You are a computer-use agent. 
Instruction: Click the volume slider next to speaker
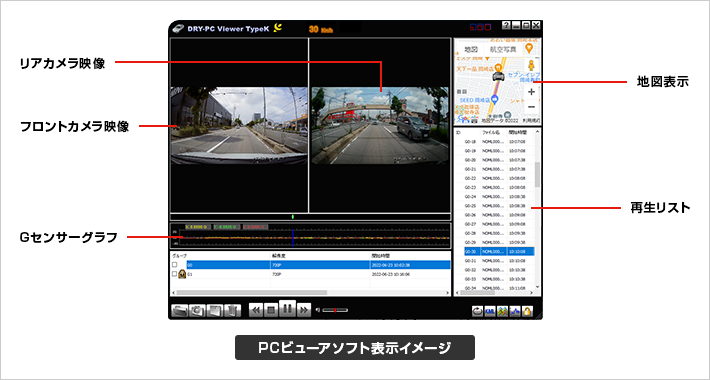click(x=335, y=310)
